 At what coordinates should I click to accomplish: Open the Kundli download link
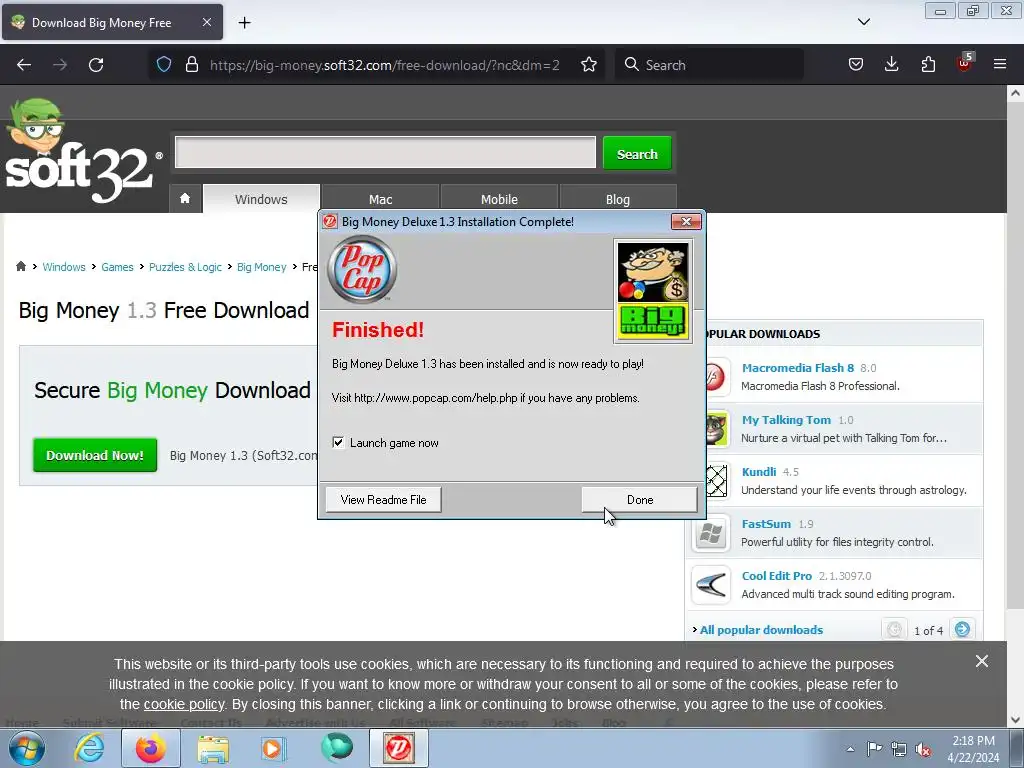point(759,472)
